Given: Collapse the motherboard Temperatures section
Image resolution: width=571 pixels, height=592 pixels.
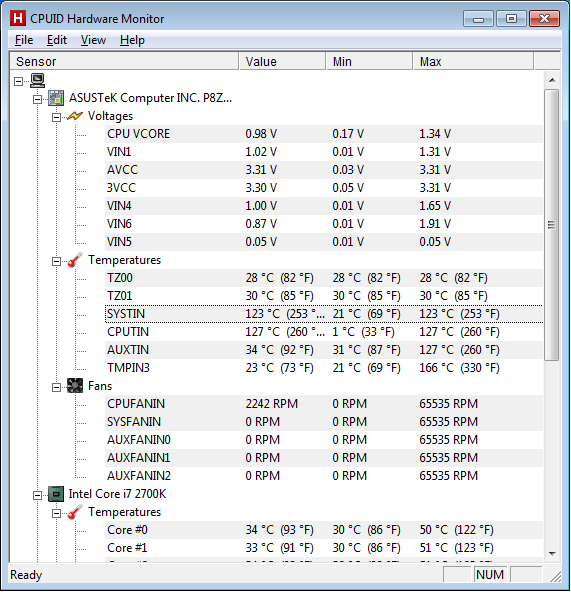Looking at the screenshot, I should coord(56,261).
